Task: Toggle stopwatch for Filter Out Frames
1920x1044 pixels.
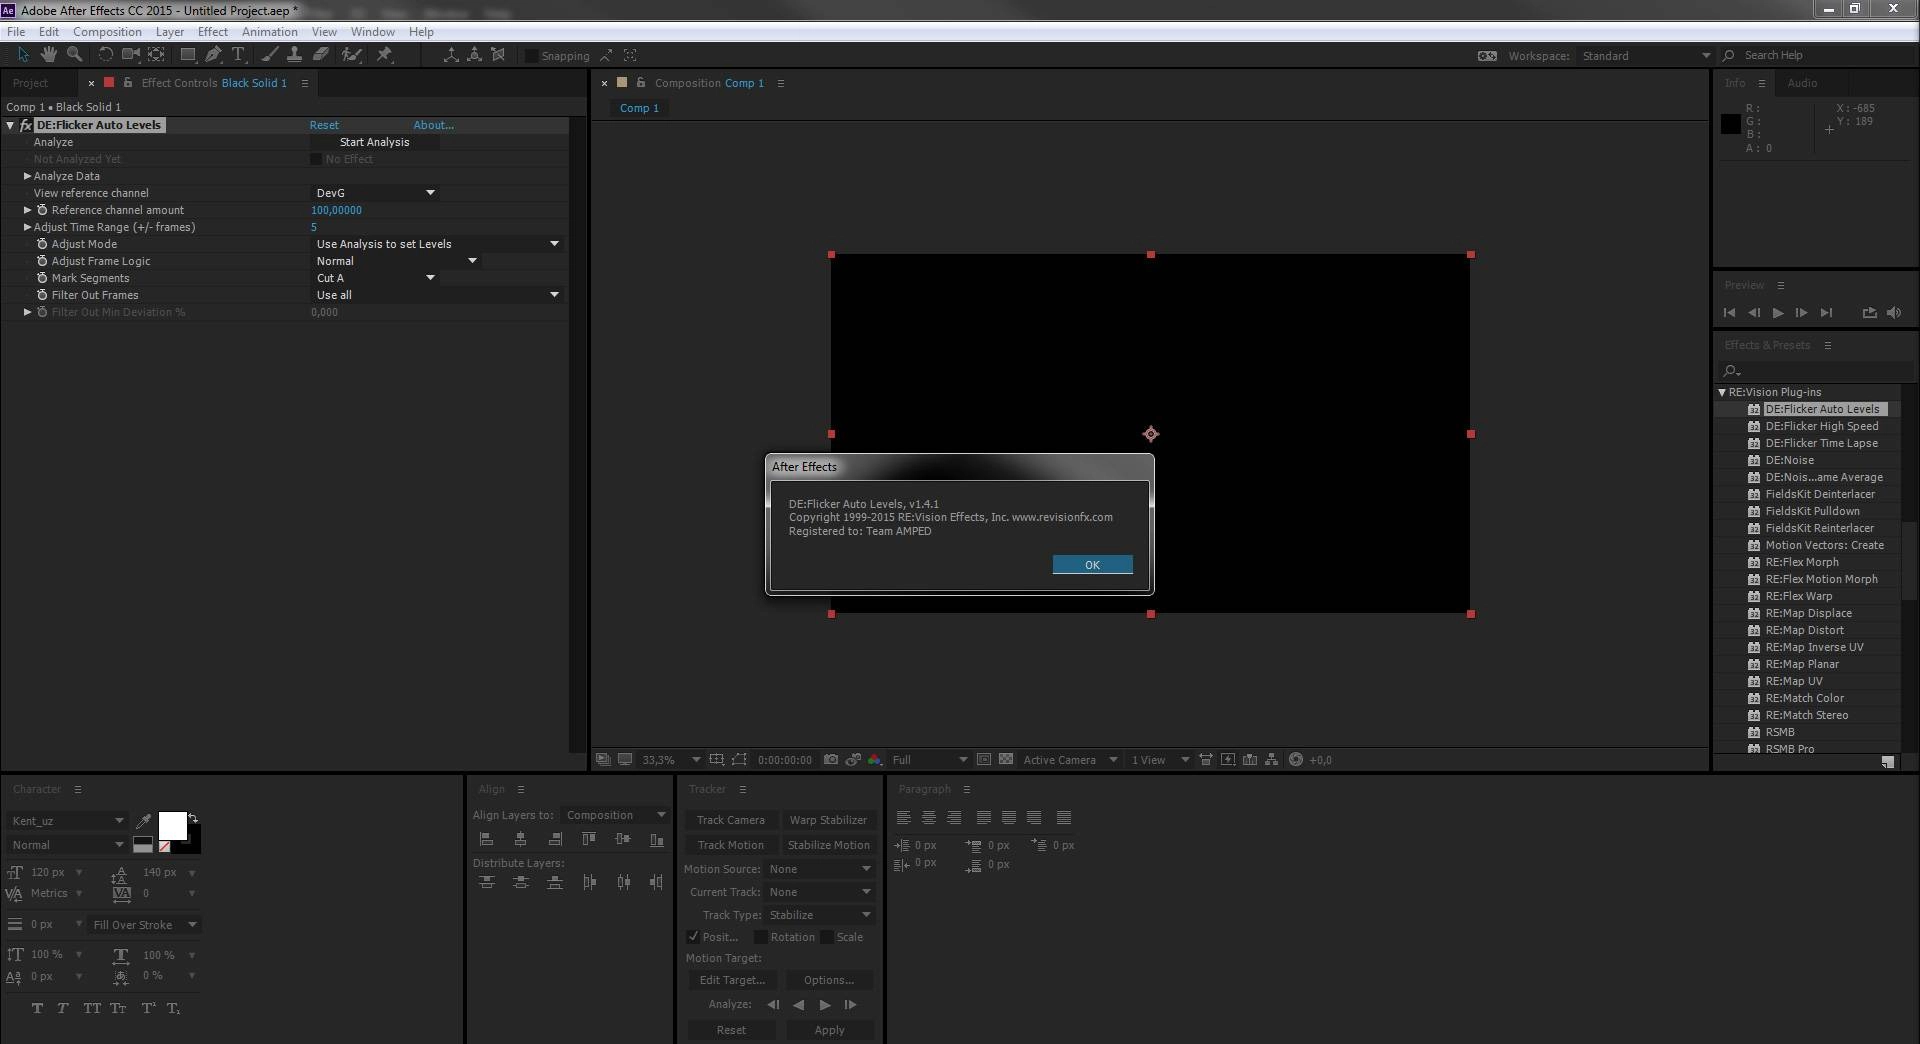Action: coord(42,295)
